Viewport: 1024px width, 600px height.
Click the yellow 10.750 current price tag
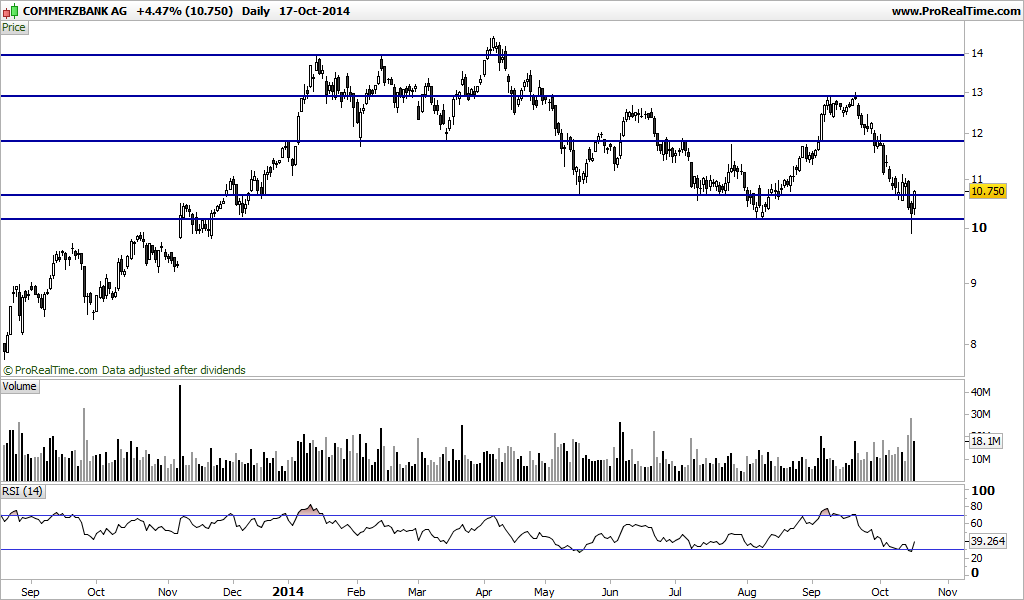[x=987, y=191]
